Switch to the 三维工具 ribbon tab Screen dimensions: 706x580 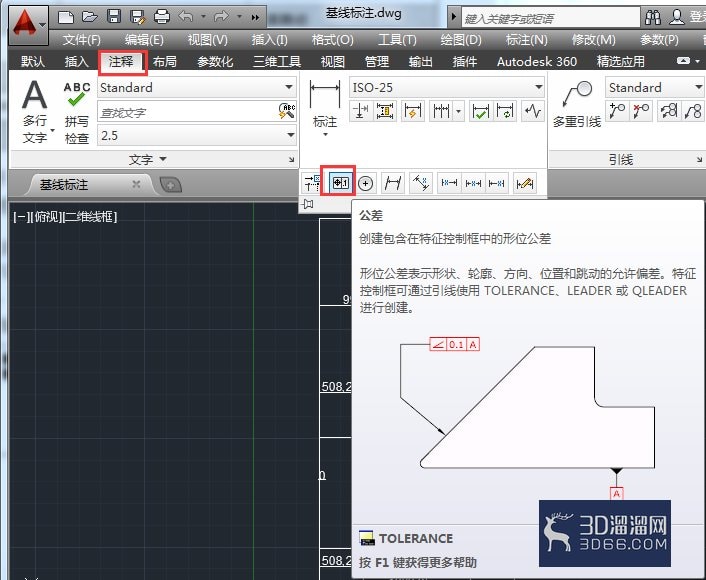(276, 61)
